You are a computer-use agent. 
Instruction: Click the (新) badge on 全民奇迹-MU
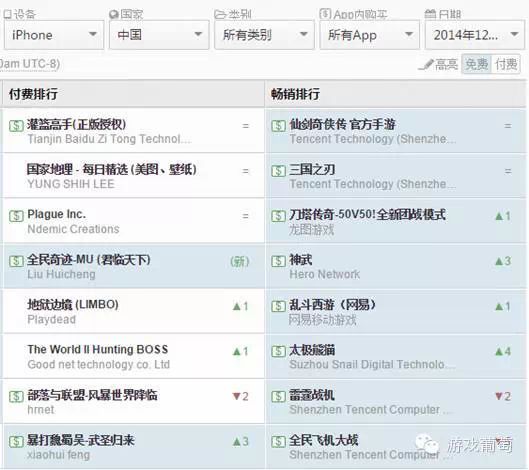coord(240,261)
